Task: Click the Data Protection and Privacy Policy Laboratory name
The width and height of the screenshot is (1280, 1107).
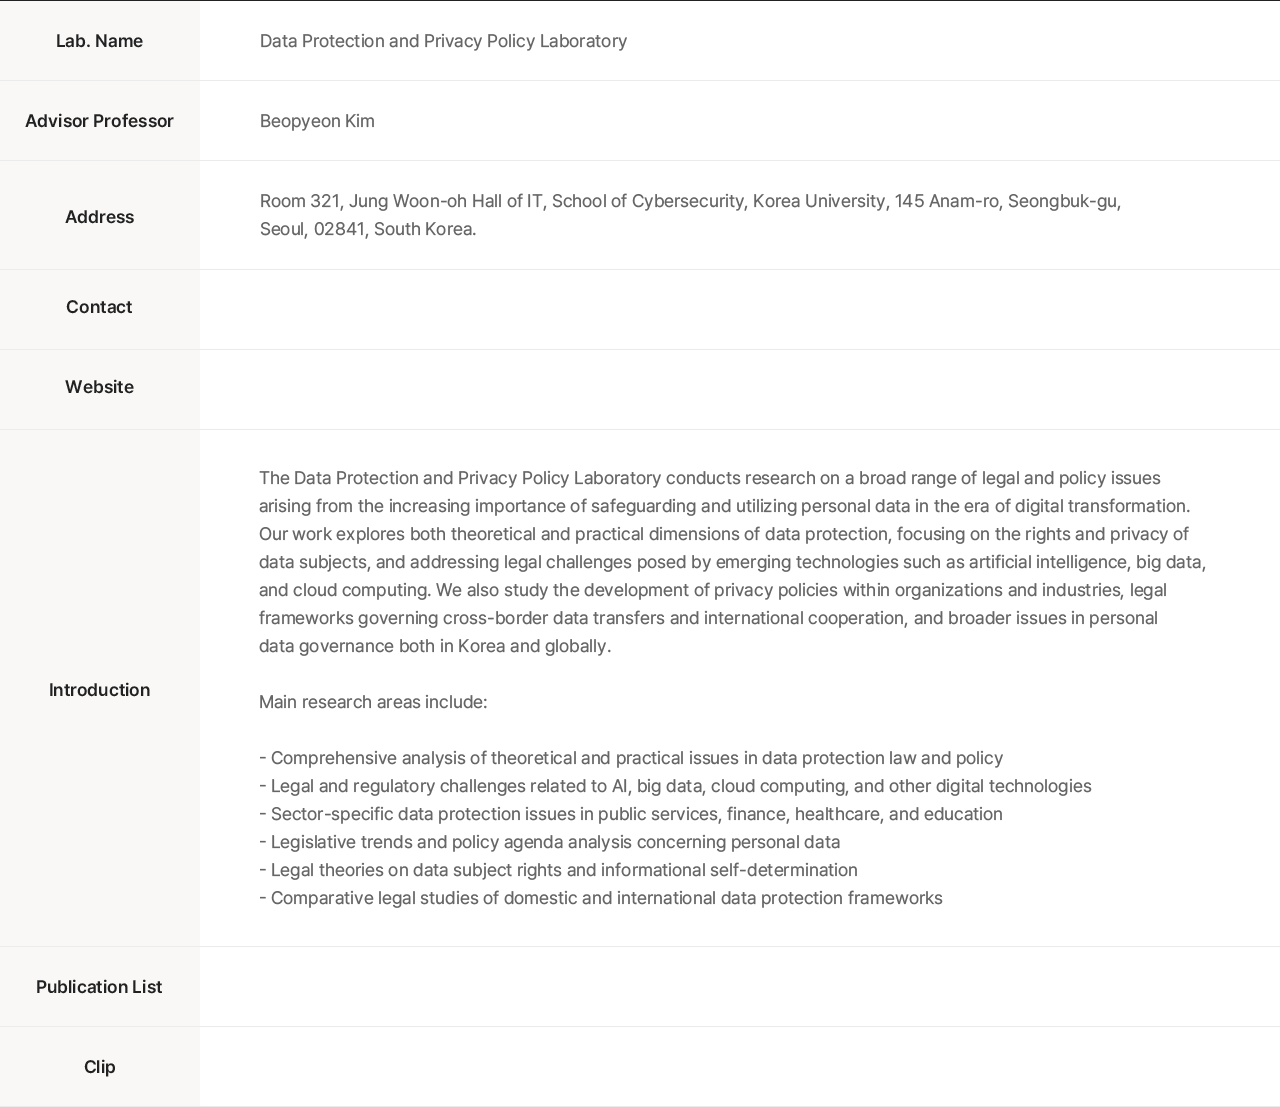Action: 443,41
